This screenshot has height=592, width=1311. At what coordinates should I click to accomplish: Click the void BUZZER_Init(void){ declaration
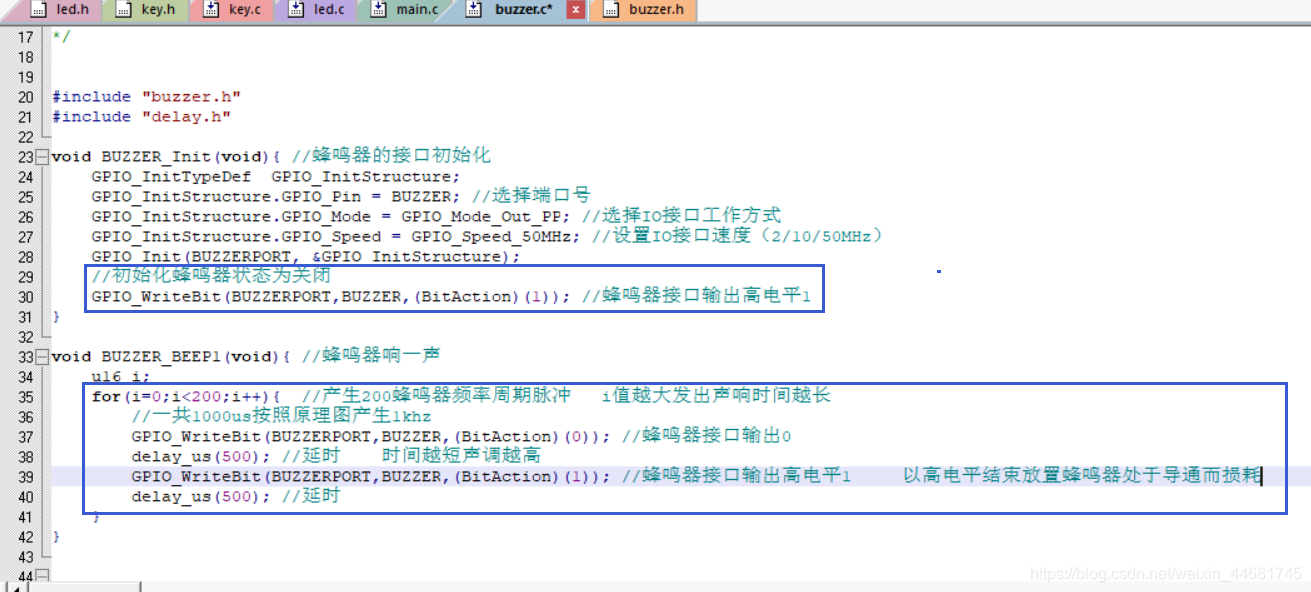[165, 157]
